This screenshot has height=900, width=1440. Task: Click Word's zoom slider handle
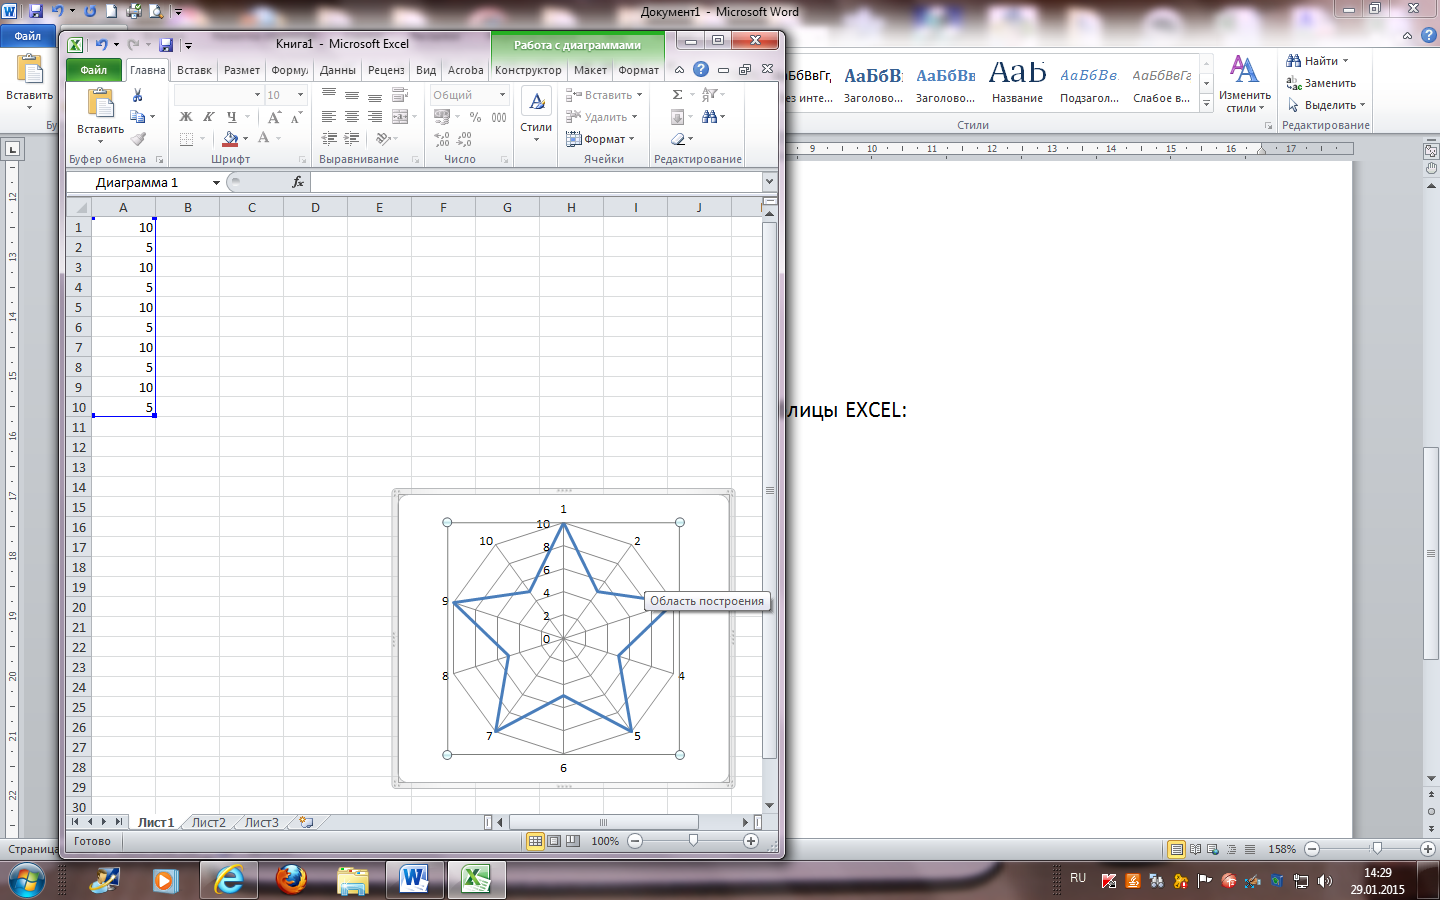click(x=1377, y=848)
